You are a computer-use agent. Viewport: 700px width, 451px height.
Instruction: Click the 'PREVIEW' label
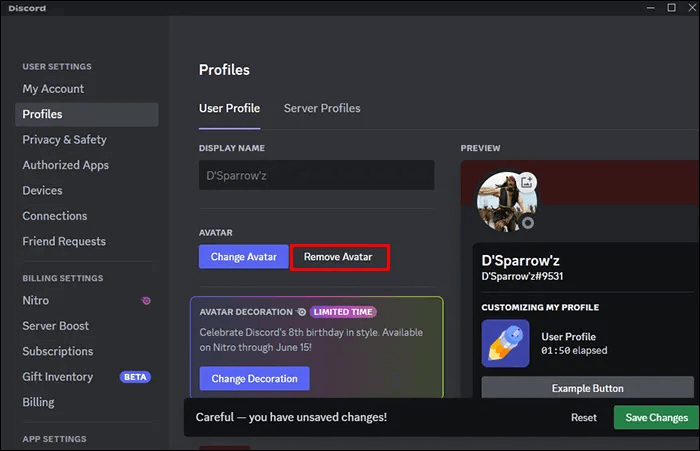pos(480,148)
